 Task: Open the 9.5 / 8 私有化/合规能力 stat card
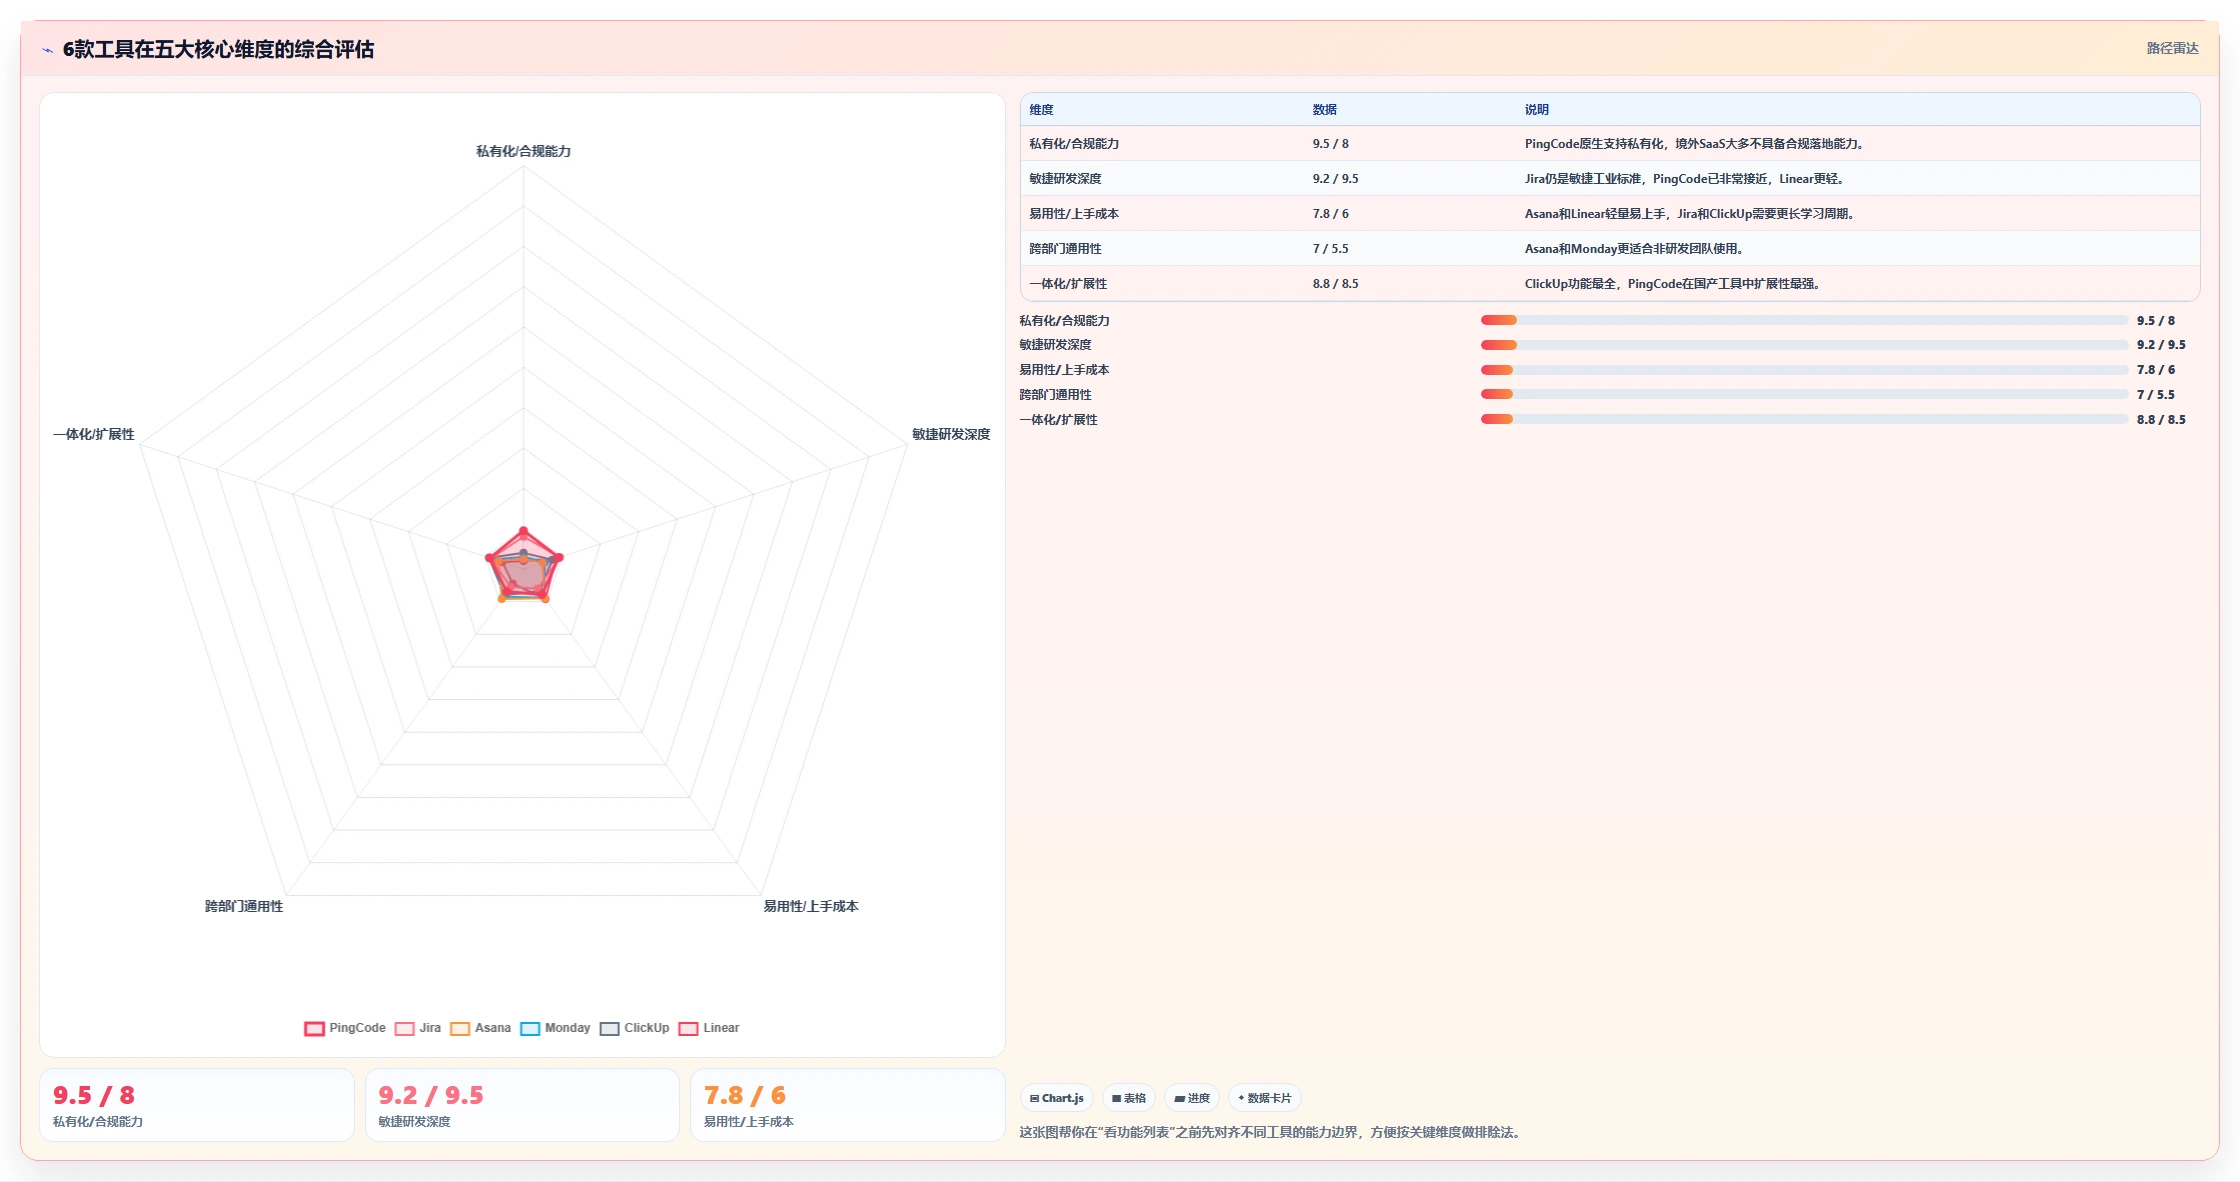tap(197, 1105)
